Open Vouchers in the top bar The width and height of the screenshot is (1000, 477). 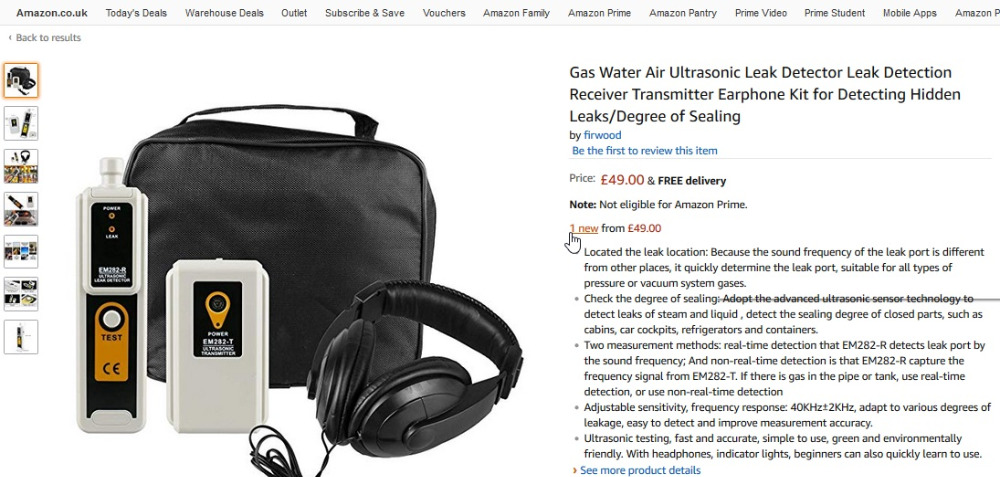(x=444, y=13)
